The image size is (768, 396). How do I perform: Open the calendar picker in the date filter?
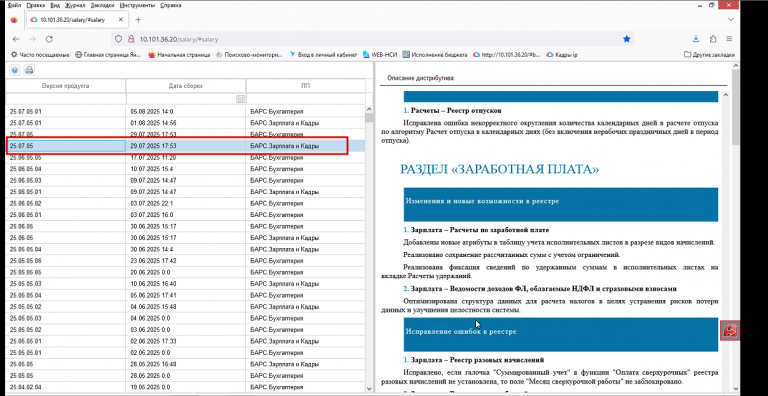click(x=240, y=99)
